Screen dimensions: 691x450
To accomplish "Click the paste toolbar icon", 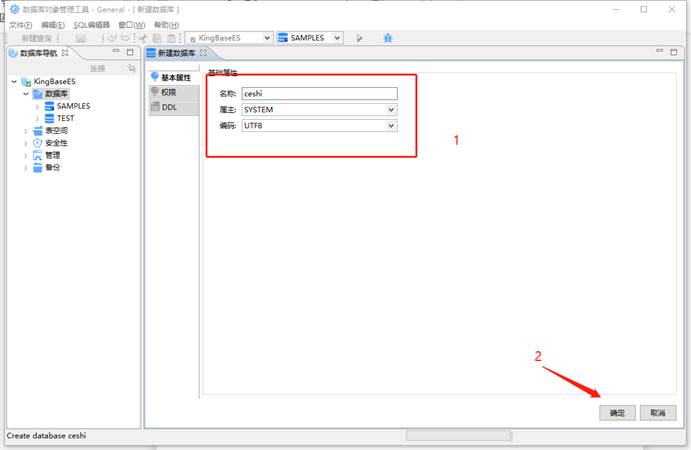I will pos(171,38).
